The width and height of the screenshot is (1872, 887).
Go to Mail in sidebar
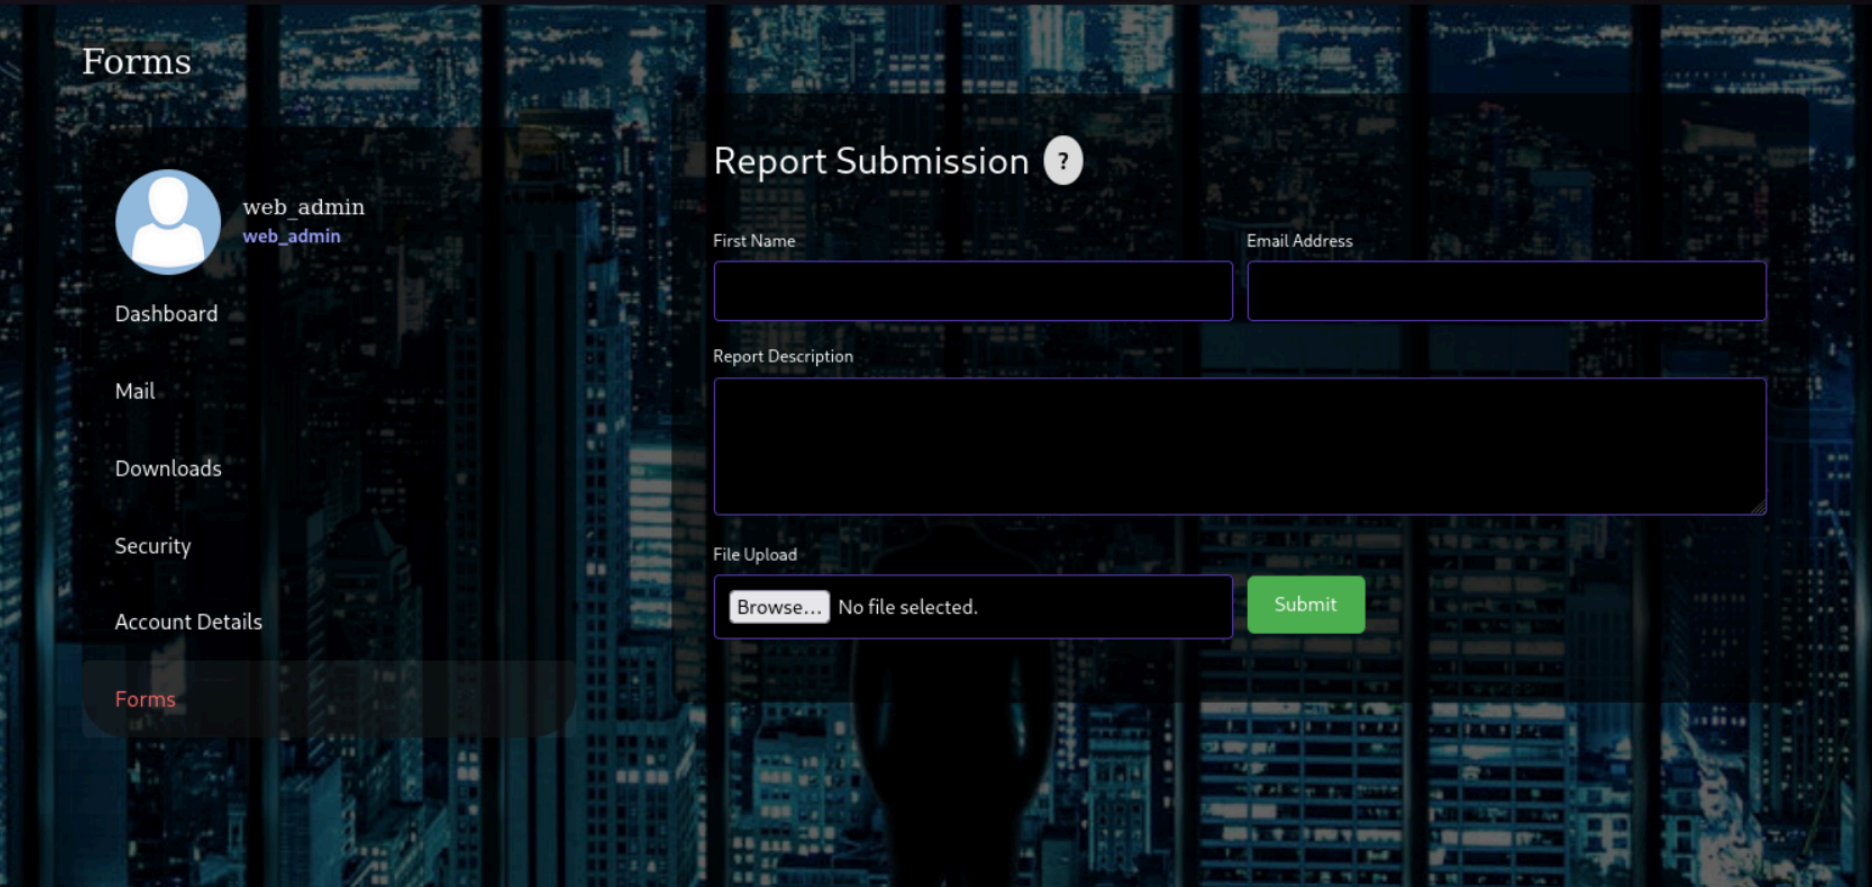tap(135, 391)
